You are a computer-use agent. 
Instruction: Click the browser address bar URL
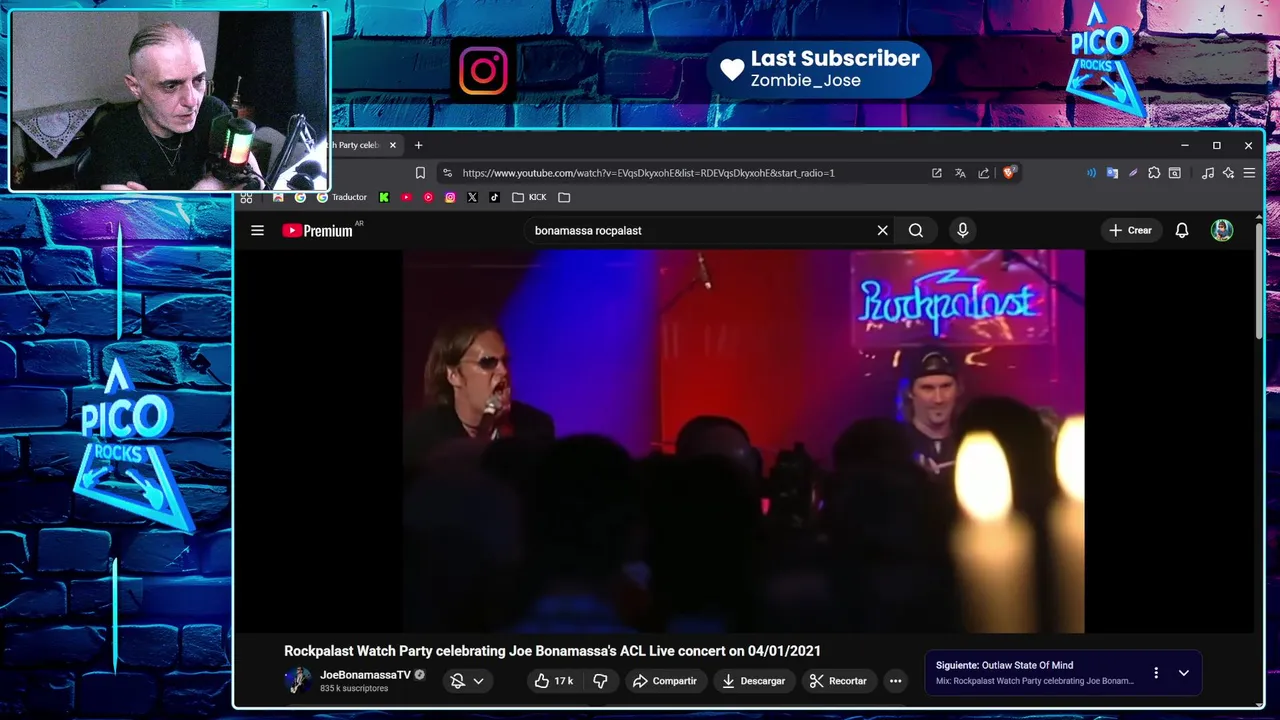coord(648,173)
